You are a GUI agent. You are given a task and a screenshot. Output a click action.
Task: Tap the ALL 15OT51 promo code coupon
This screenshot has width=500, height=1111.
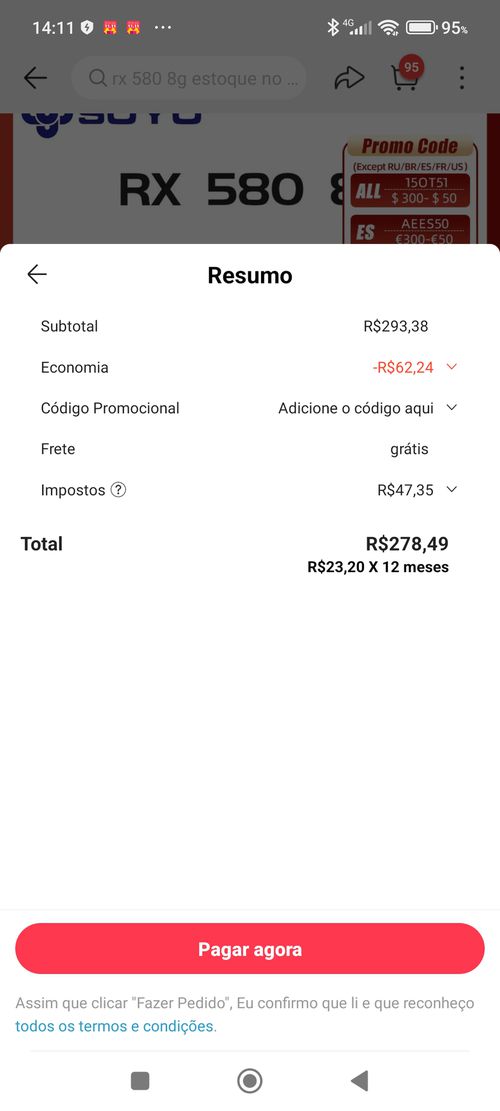pos(410,191)
